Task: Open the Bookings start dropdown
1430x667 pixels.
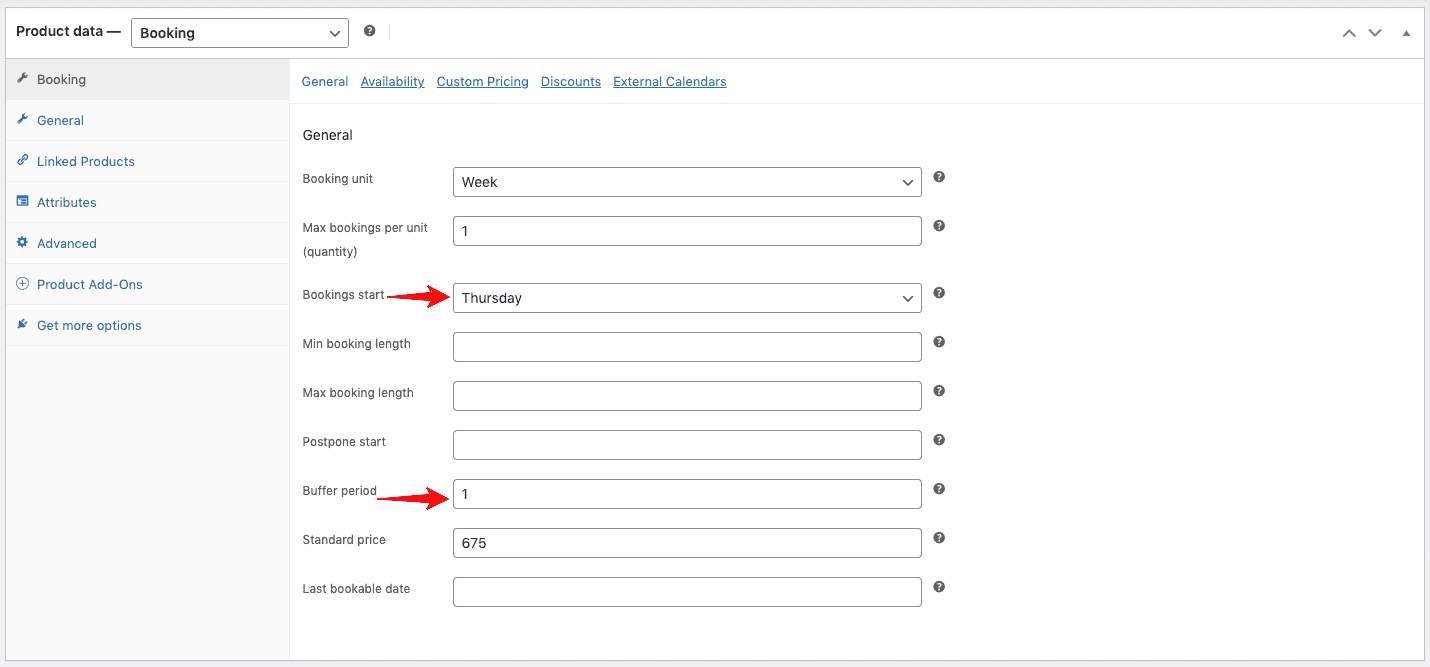Action: (687, 298)
